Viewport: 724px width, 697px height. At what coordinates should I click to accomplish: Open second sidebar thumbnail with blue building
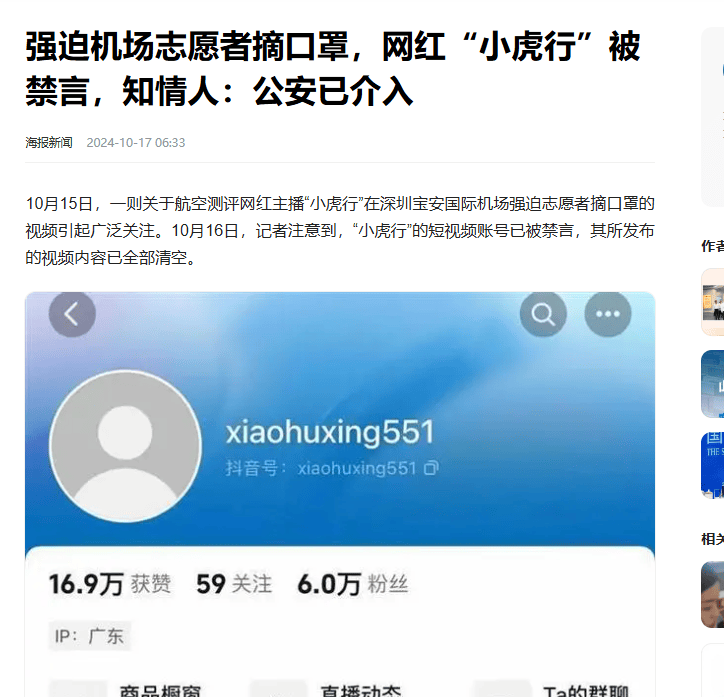713,384
